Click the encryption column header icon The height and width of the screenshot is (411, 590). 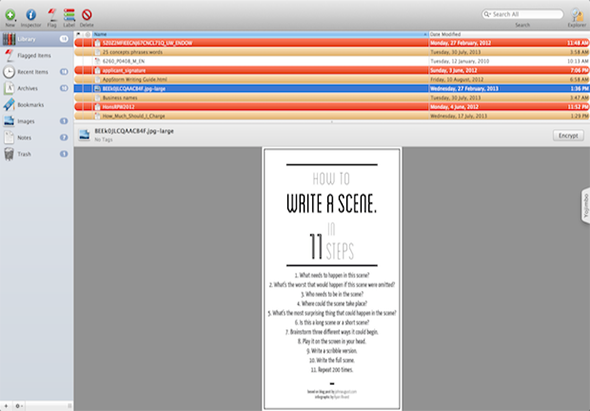(x=88, y=34)
